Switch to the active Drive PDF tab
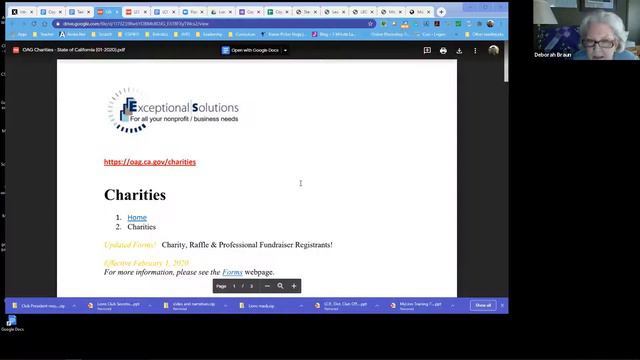This screenshot has height=360, width=640. pyautogui.click(x=107, y=12)
